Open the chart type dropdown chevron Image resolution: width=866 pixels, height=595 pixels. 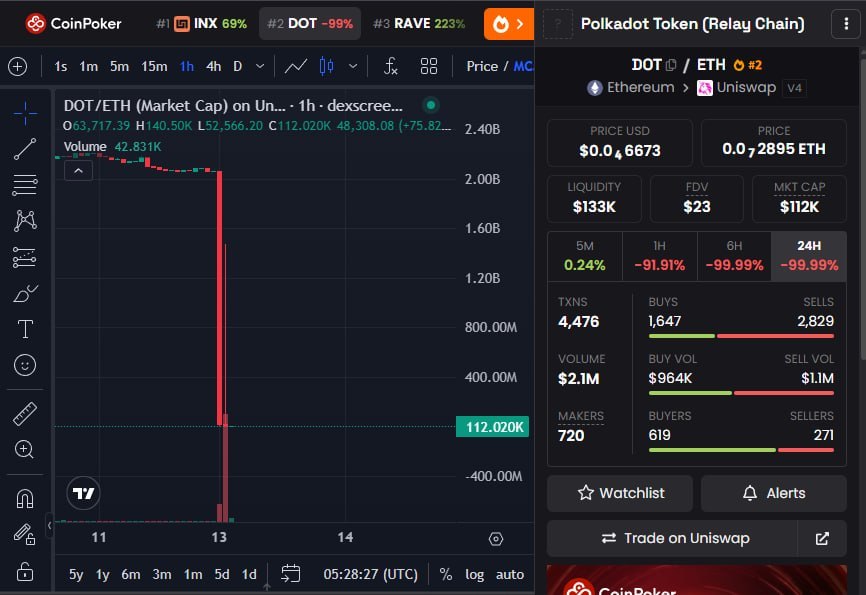353,66
